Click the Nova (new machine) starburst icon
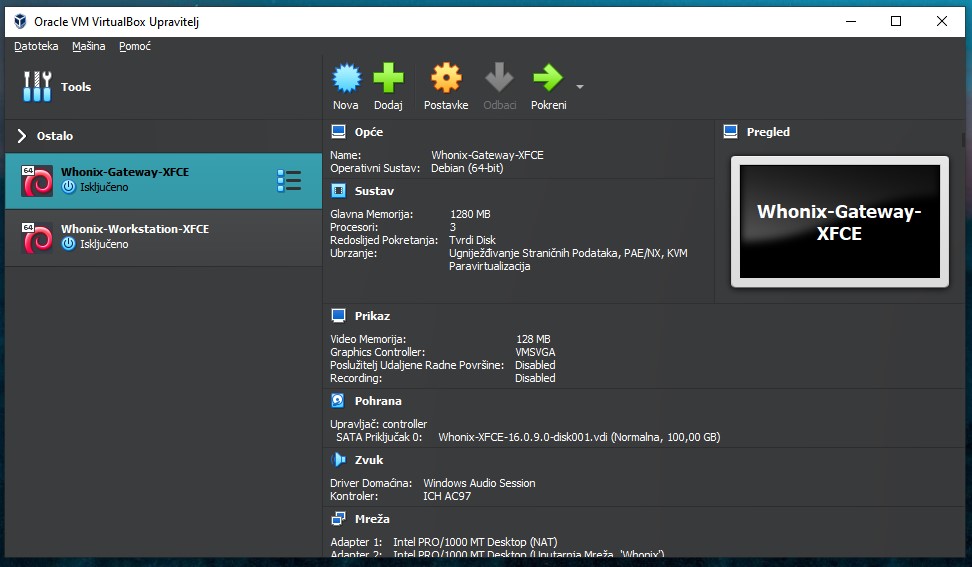Screen dimensions: 972x567 click(346, 78)
